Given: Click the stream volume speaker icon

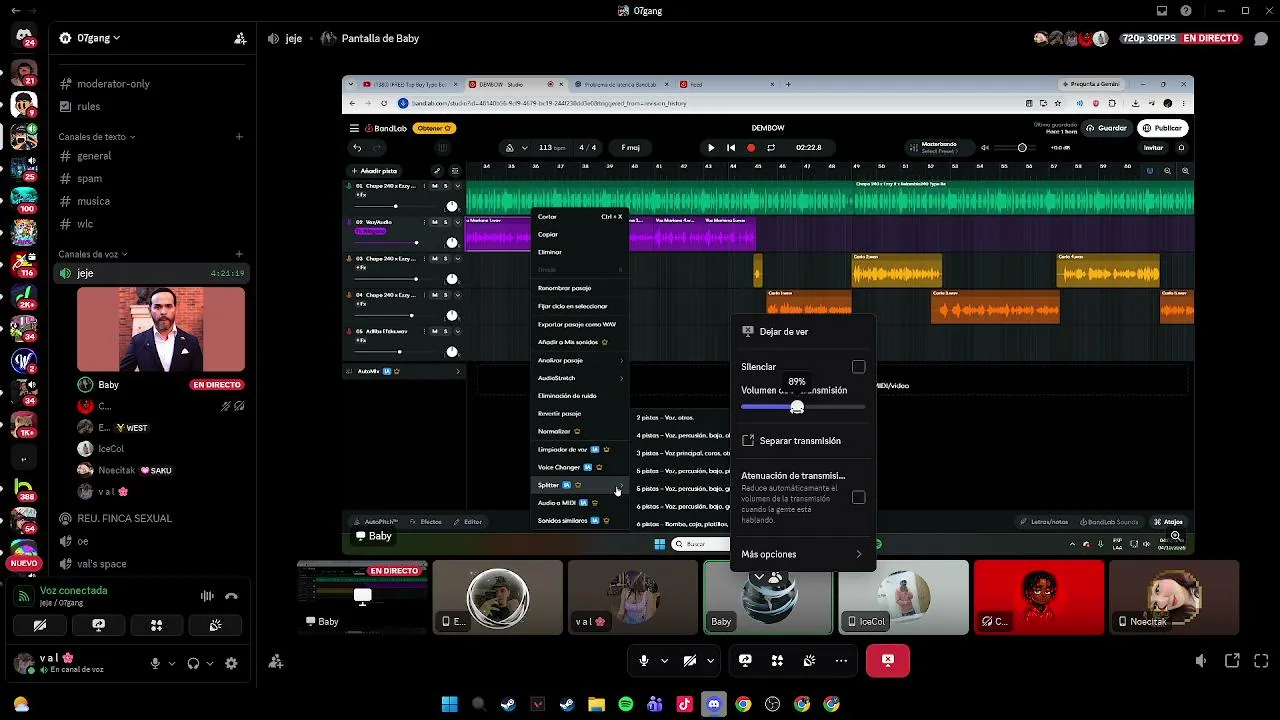Looking at the screenshot, I should click(x=1201, y=661).
